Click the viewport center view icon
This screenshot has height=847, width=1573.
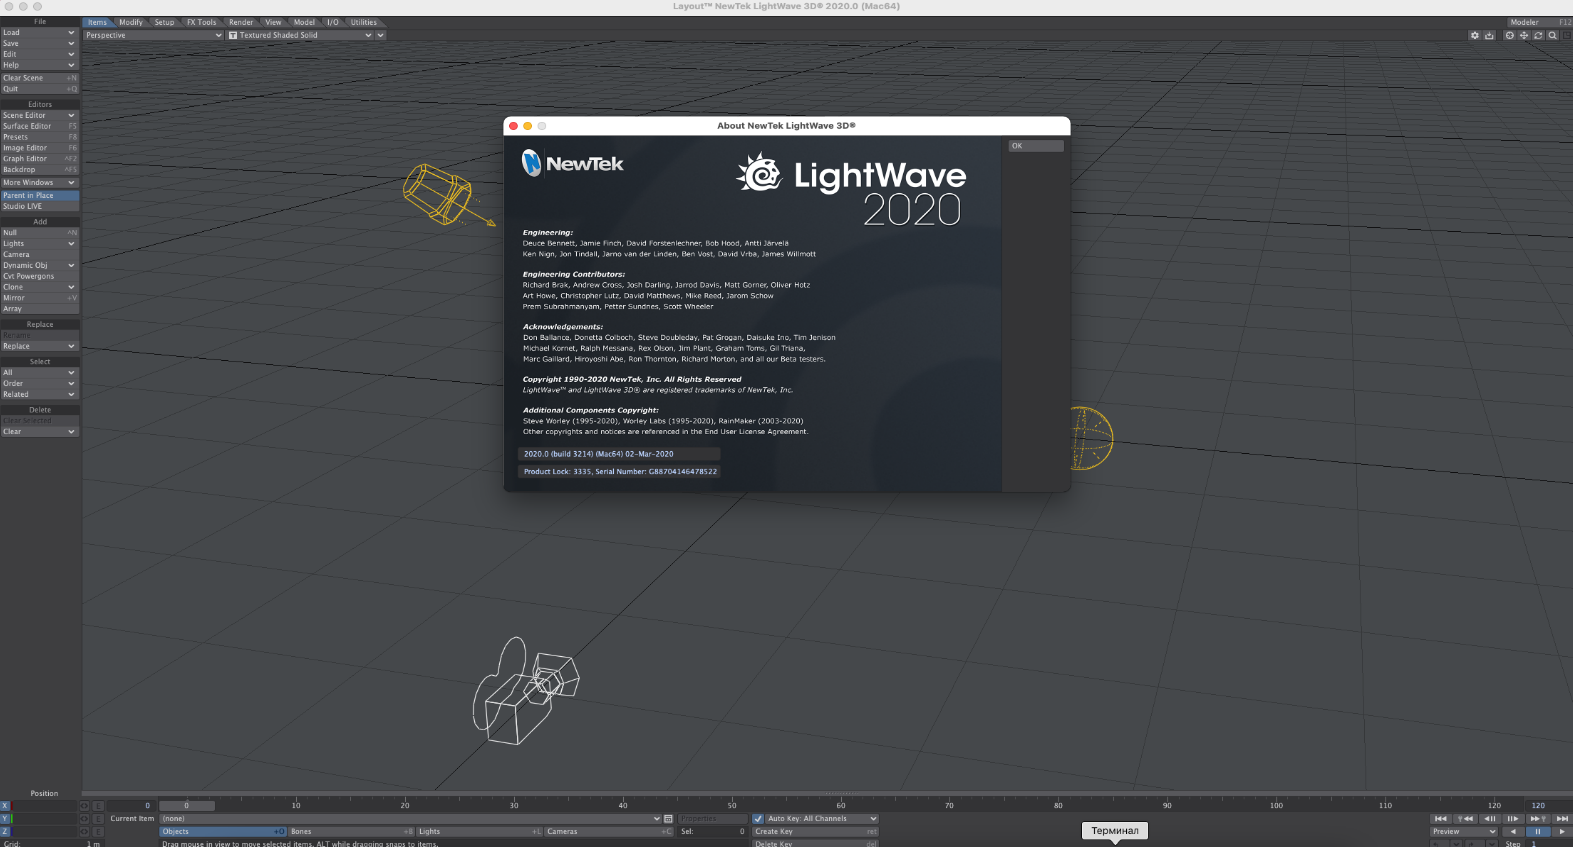[x=1509, y=35]
